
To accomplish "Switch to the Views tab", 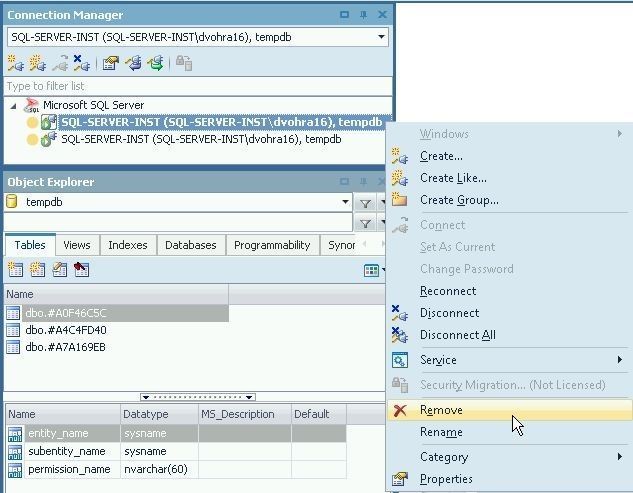I will tap(77, 245).
